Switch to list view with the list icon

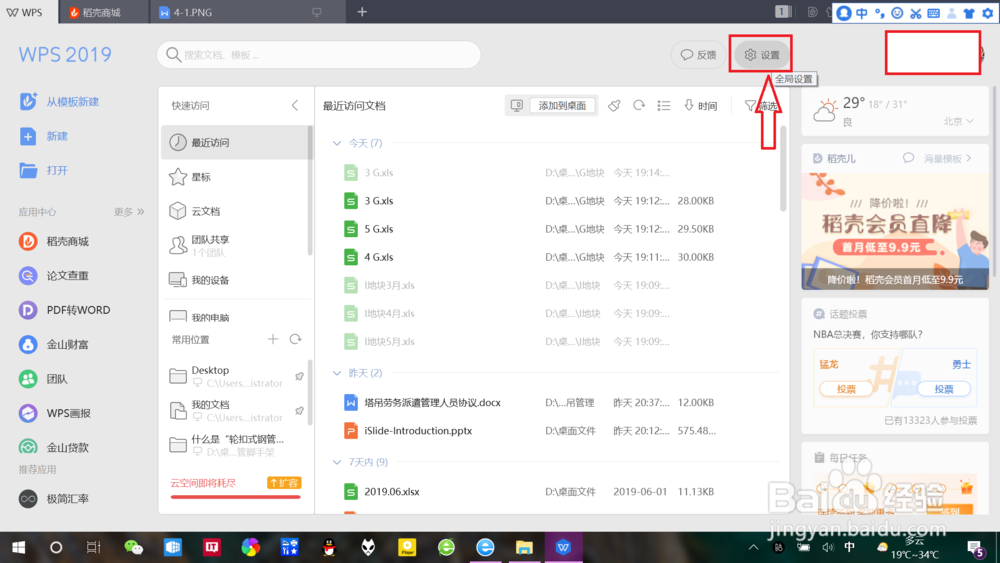click(664, 105)
